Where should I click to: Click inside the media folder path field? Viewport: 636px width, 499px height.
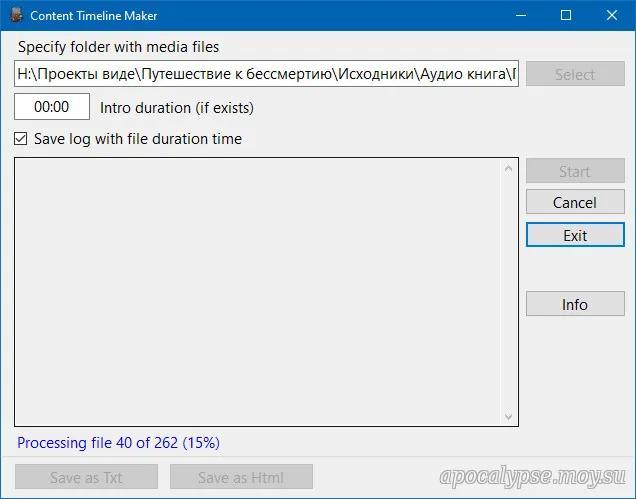coord(266,74)
